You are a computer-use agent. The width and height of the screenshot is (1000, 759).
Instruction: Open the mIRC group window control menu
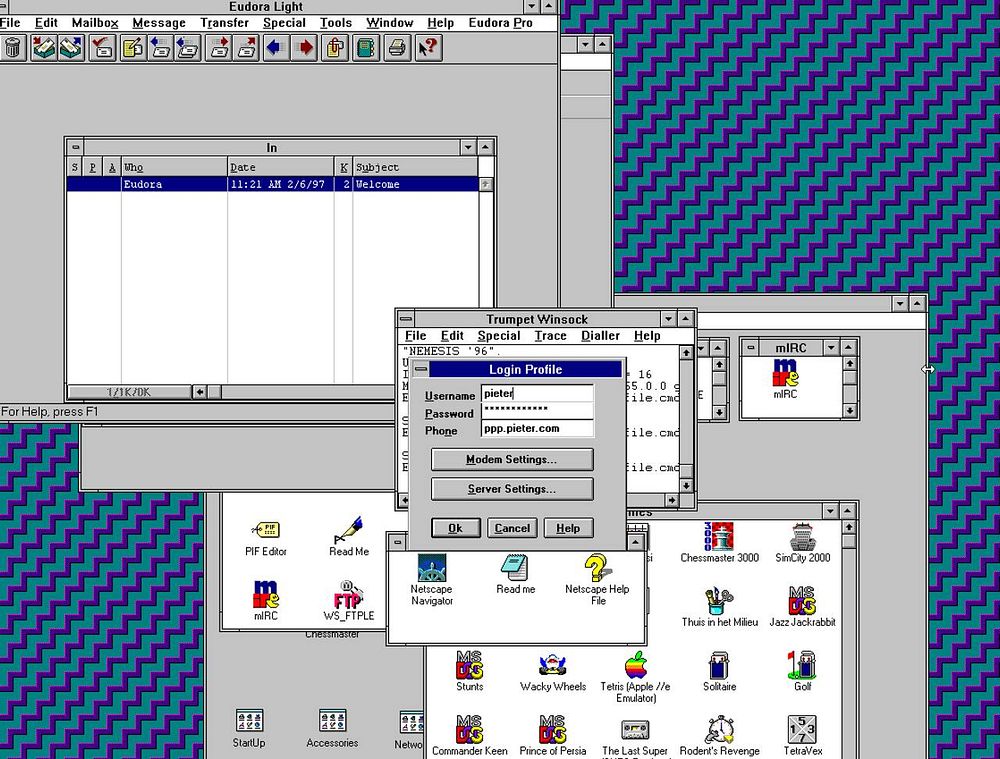pyautogui.click(x=751, y=348)
